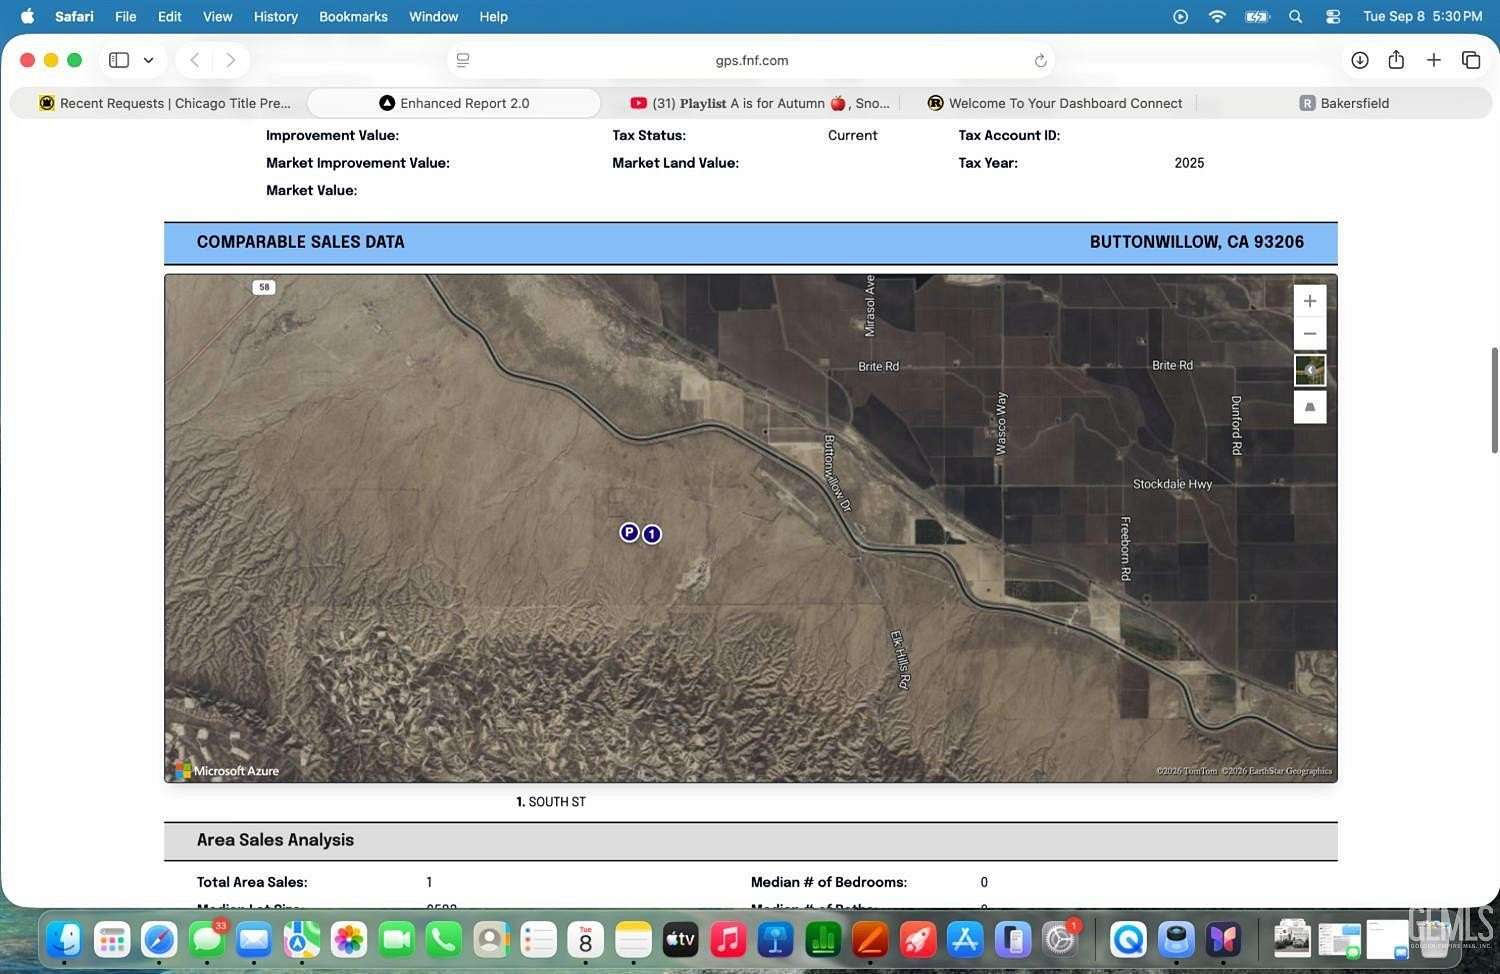Click the Tax Status Current value

(852, 135)
